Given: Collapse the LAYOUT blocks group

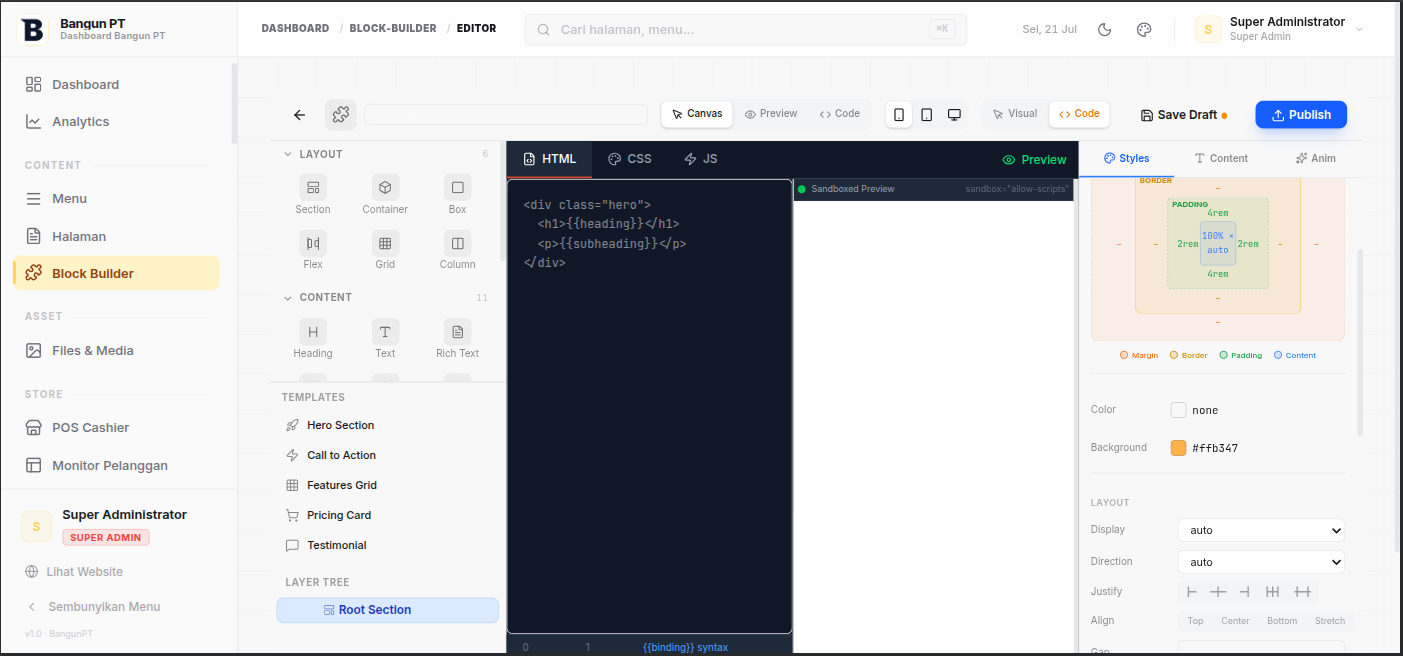Looking at the screenshot, I should pyautogui.click(x=313, y=154).
